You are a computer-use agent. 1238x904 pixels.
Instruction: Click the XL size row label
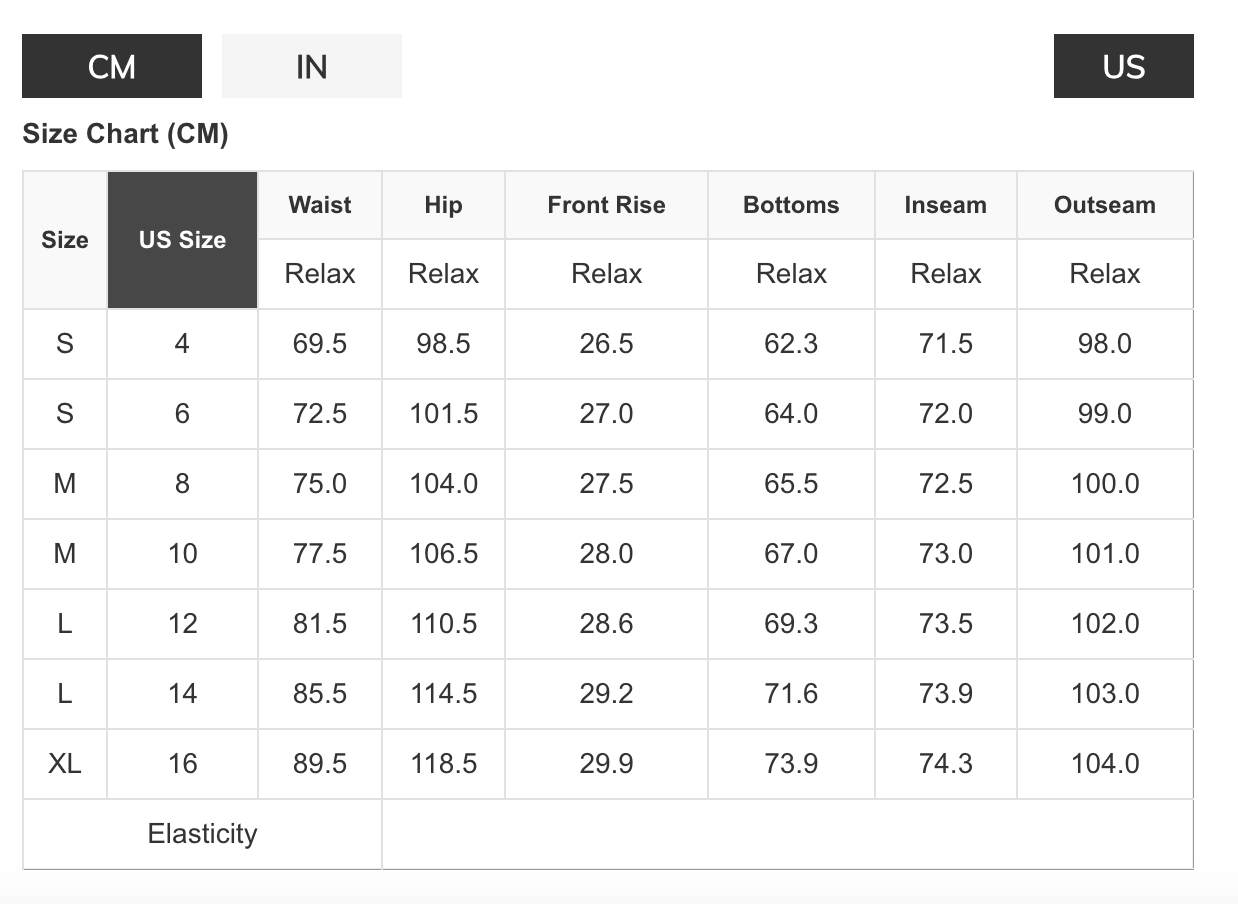pos(65,764)
